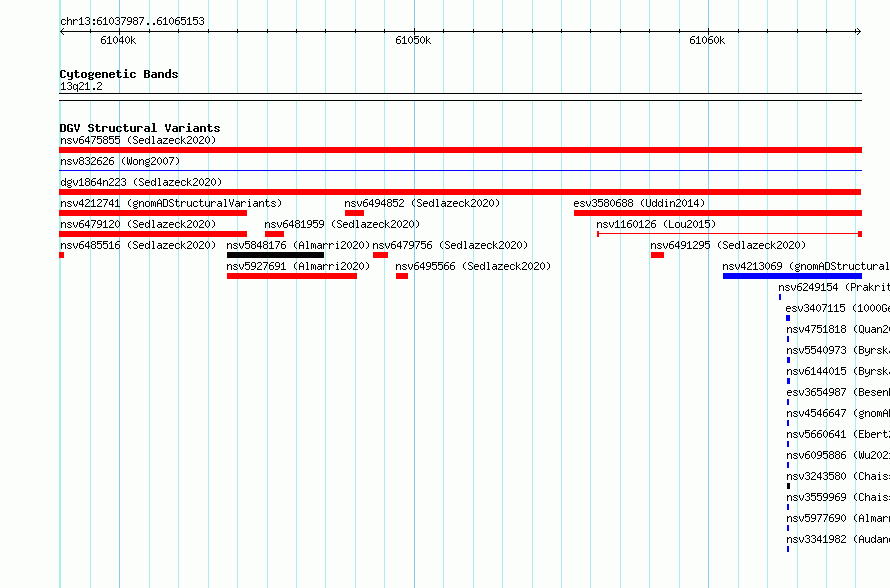The height and width of the screenshot is (588, 890).
Task: Click the red bar under nsv6479120
Action: click(x=153, y=234)
